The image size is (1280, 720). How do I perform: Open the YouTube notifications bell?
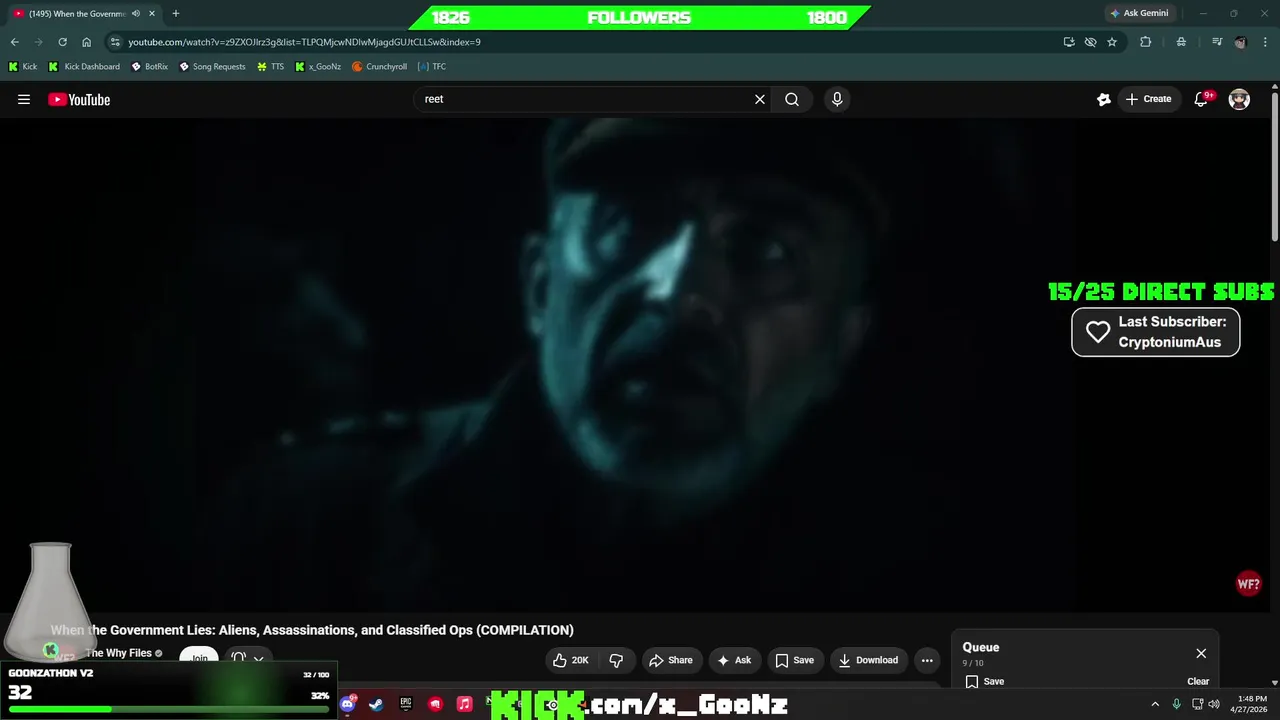tap(1201, 99)
